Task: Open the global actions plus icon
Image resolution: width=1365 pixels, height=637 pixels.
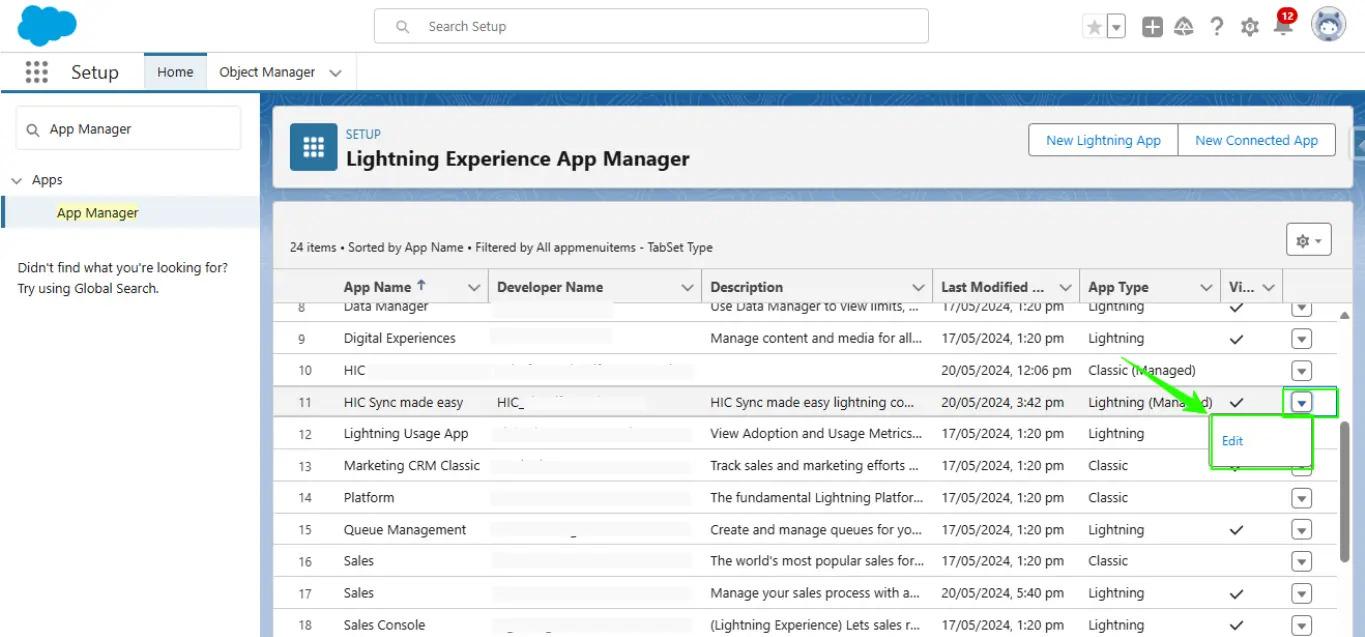Action: (x=1152, y=27)
